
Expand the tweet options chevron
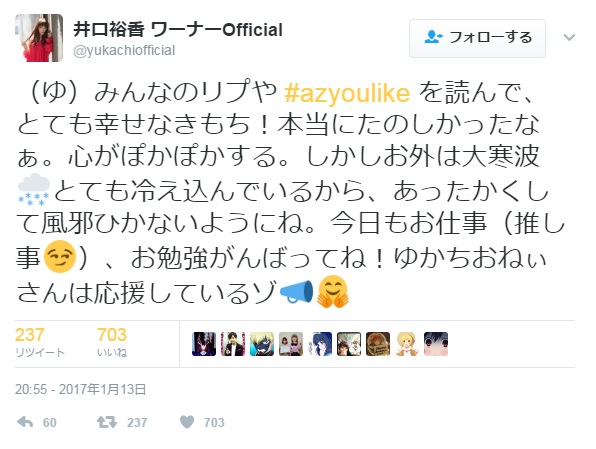(569, 38)
